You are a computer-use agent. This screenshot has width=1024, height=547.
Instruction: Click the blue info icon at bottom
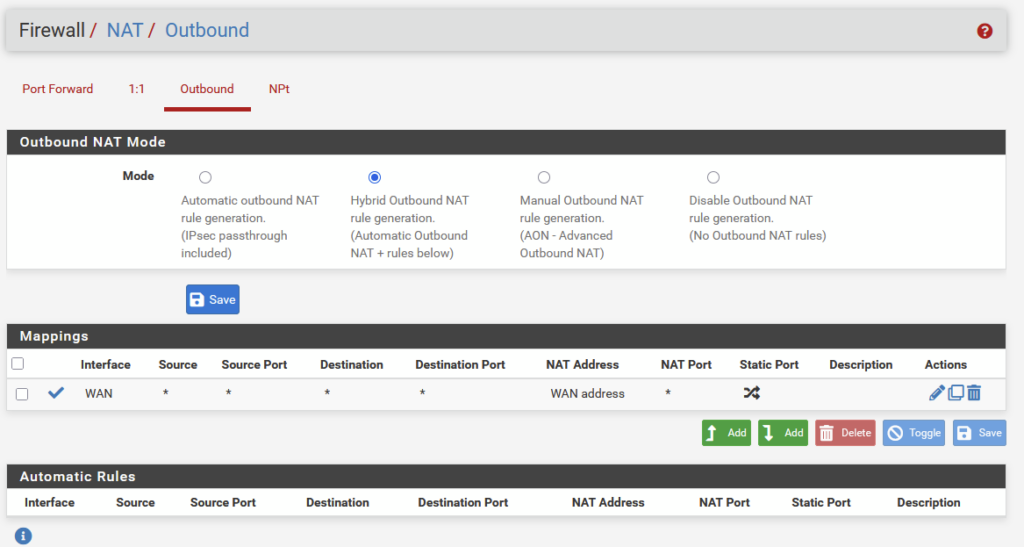23,536
